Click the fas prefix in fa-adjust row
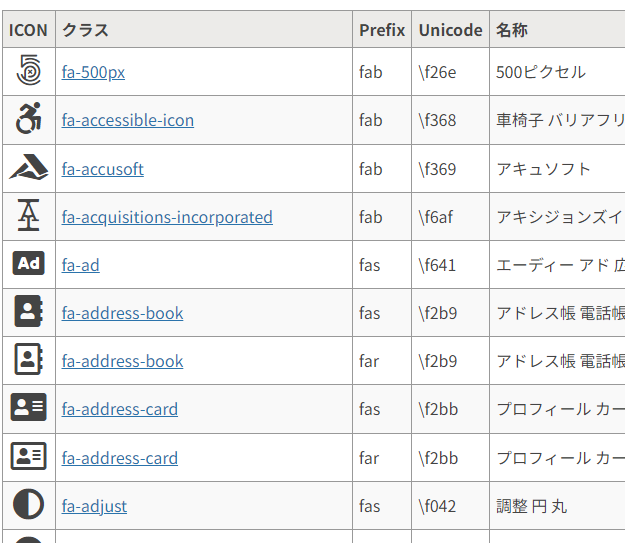Viewport: 625px width, 543px height. click(382, 506)
